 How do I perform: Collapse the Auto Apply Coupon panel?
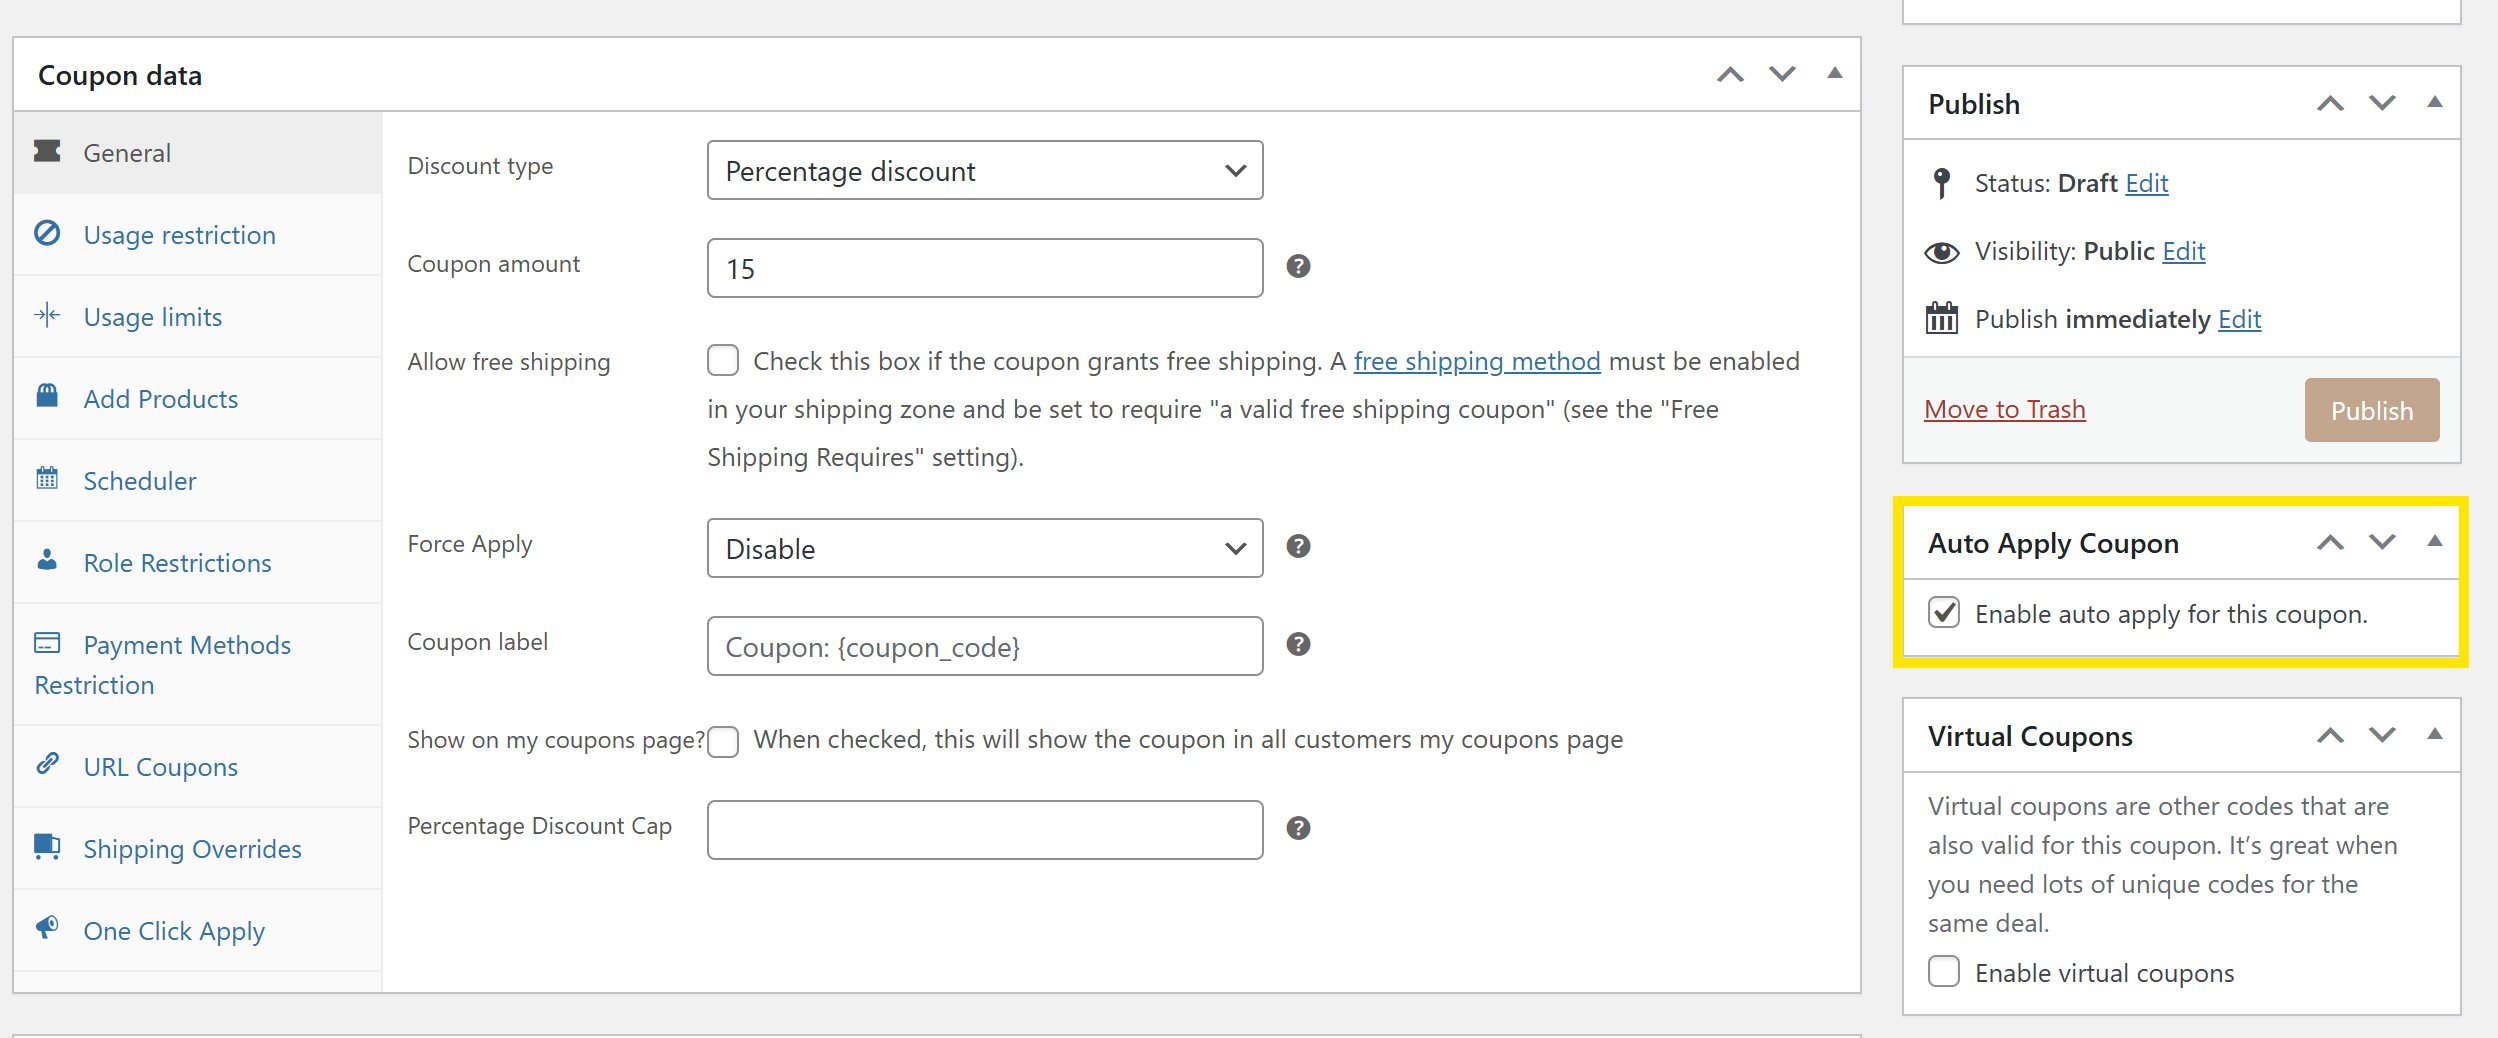coord(2435,541)
